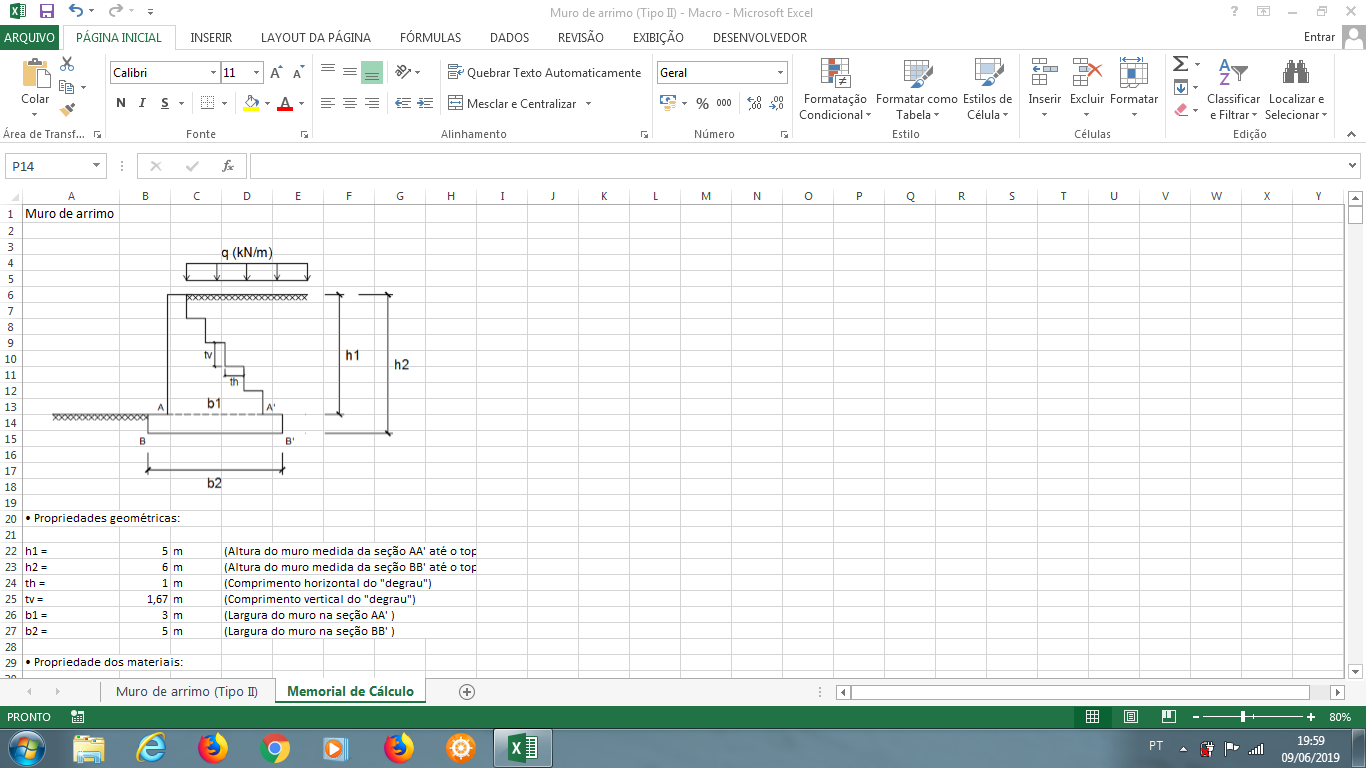
Task: Open the Geral number format dropdown
Action: (x=781, y=73)
